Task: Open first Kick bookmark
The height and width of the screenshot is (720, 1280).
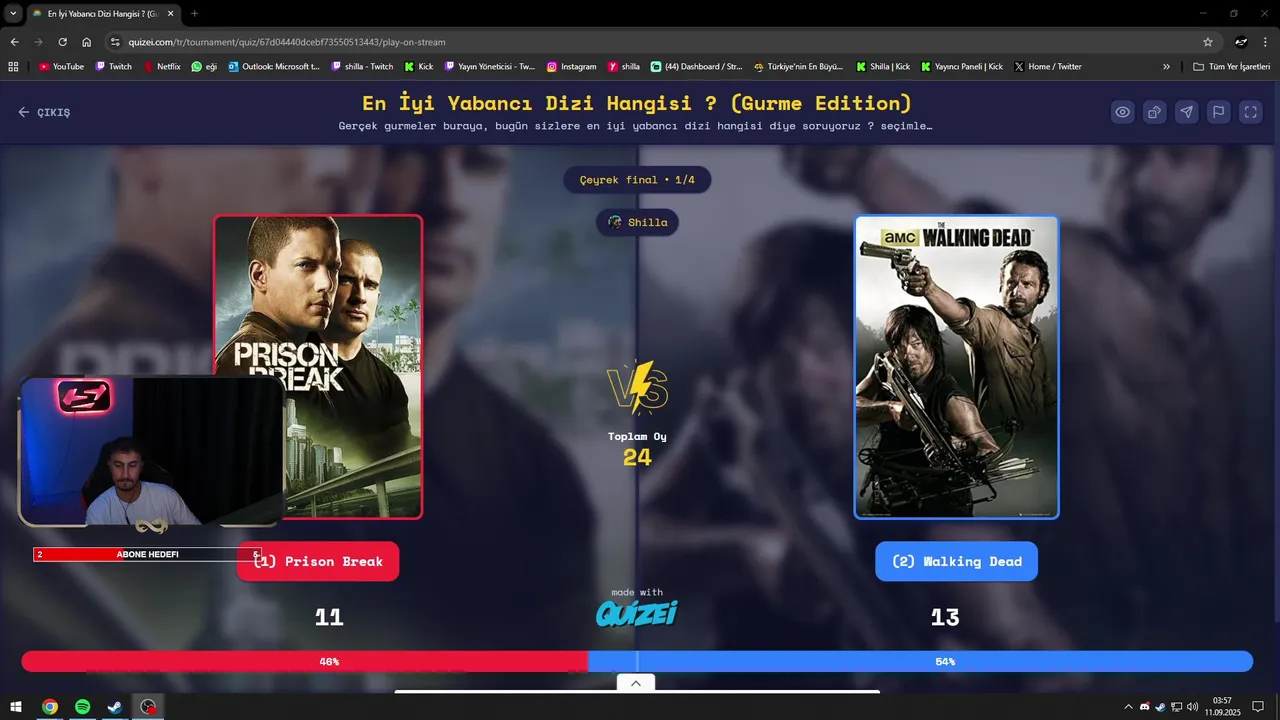Action: 418,66
